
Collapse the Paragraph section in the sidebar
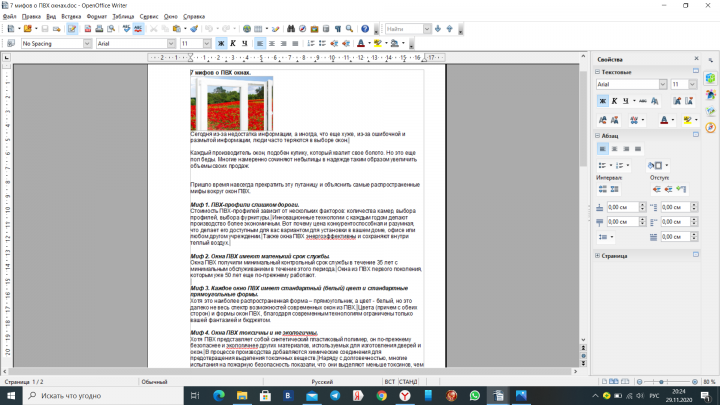(x=597, y=136)
